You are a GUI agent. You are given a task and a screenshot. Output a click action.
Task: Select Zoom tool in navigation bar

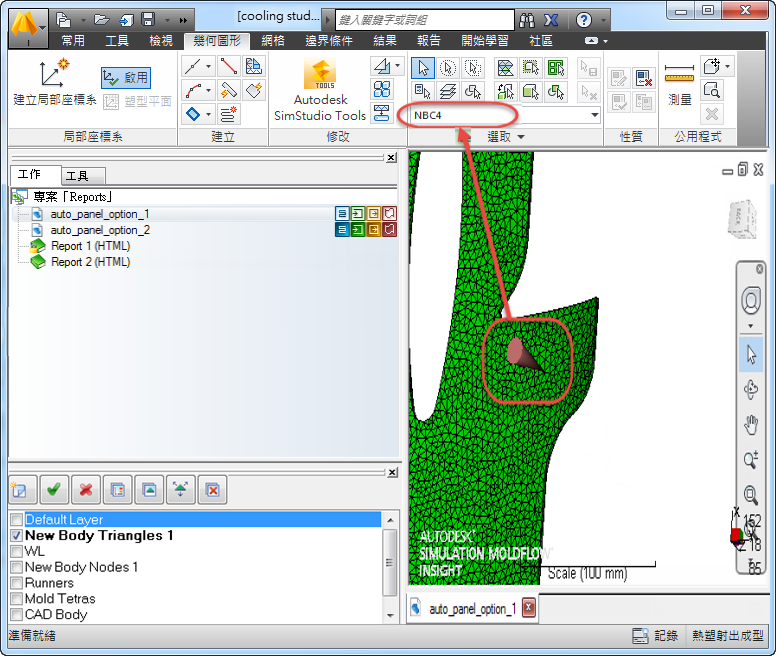click(x=751, y=460)
